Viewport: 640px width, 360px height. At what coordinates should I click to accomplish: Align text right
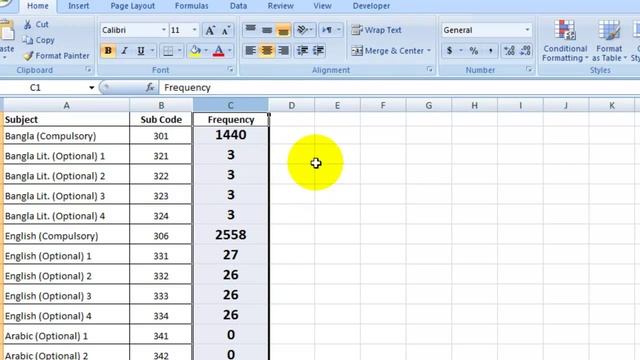pos(283,51)
